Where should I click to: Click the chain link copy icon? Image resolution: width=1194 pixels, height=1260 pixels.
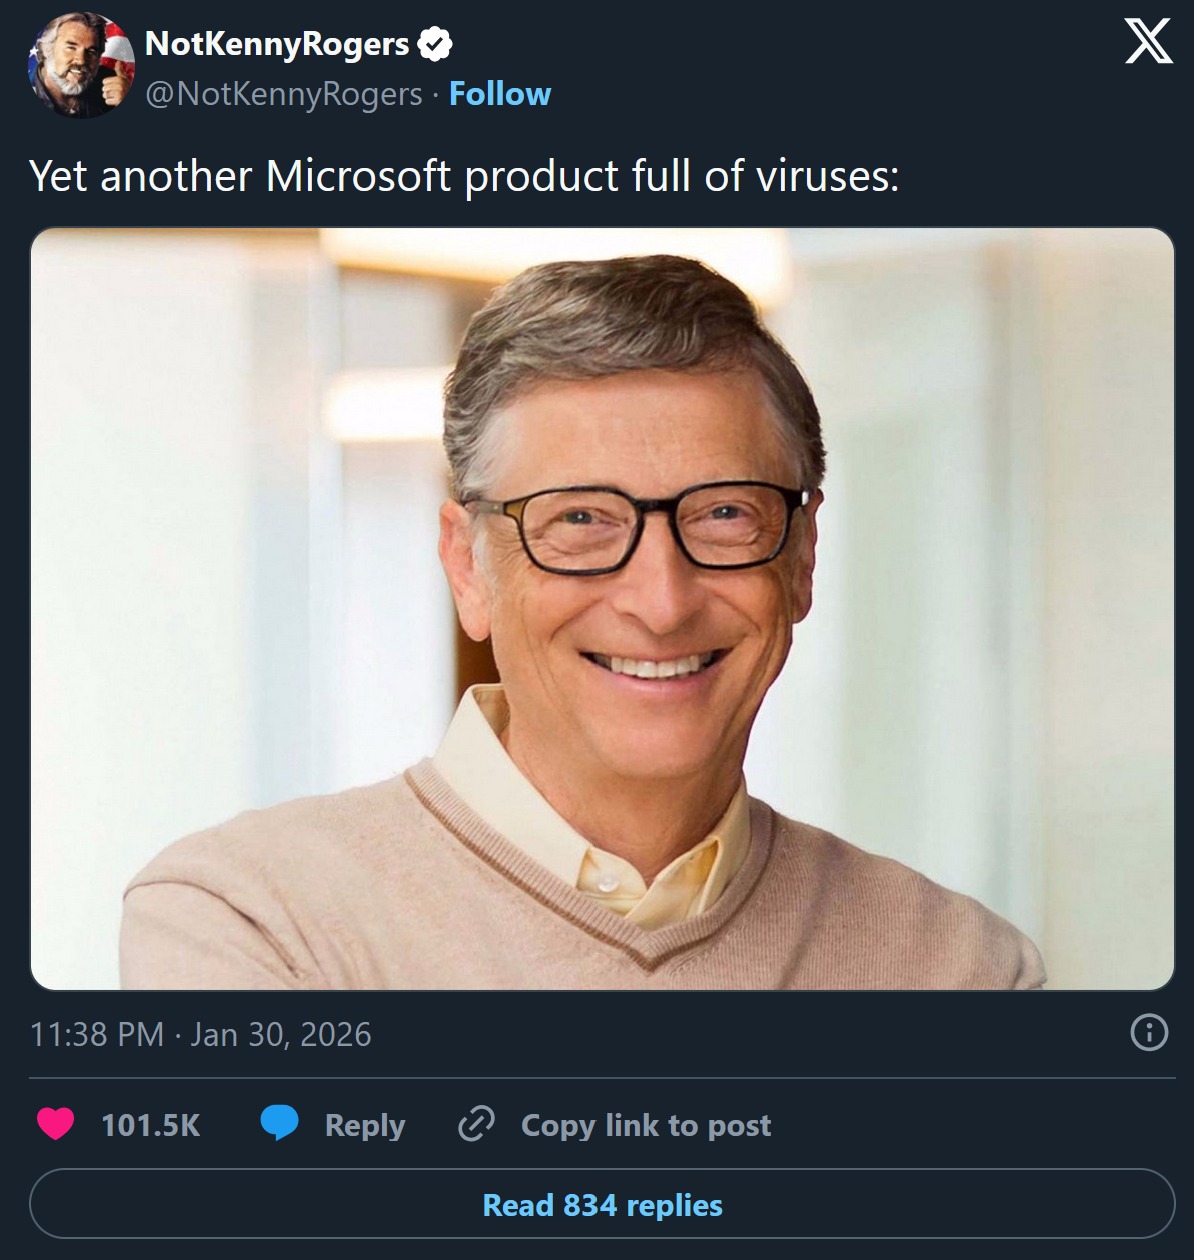[476, 1124]
